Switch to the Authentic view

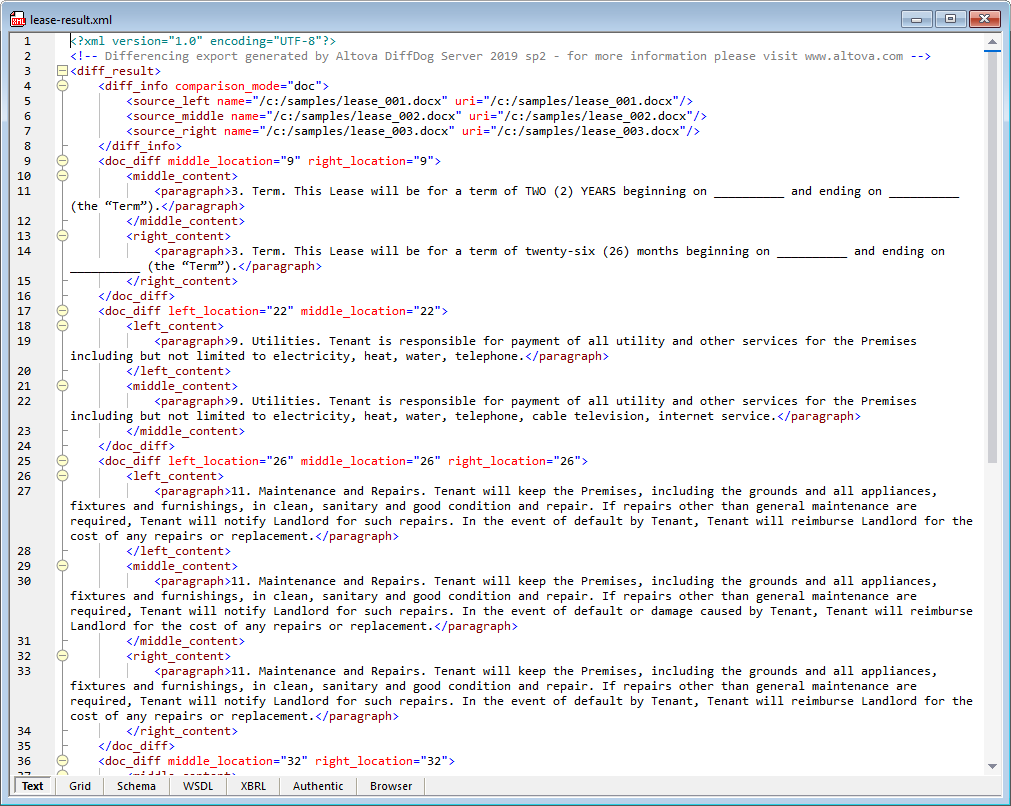click(317, 786)
